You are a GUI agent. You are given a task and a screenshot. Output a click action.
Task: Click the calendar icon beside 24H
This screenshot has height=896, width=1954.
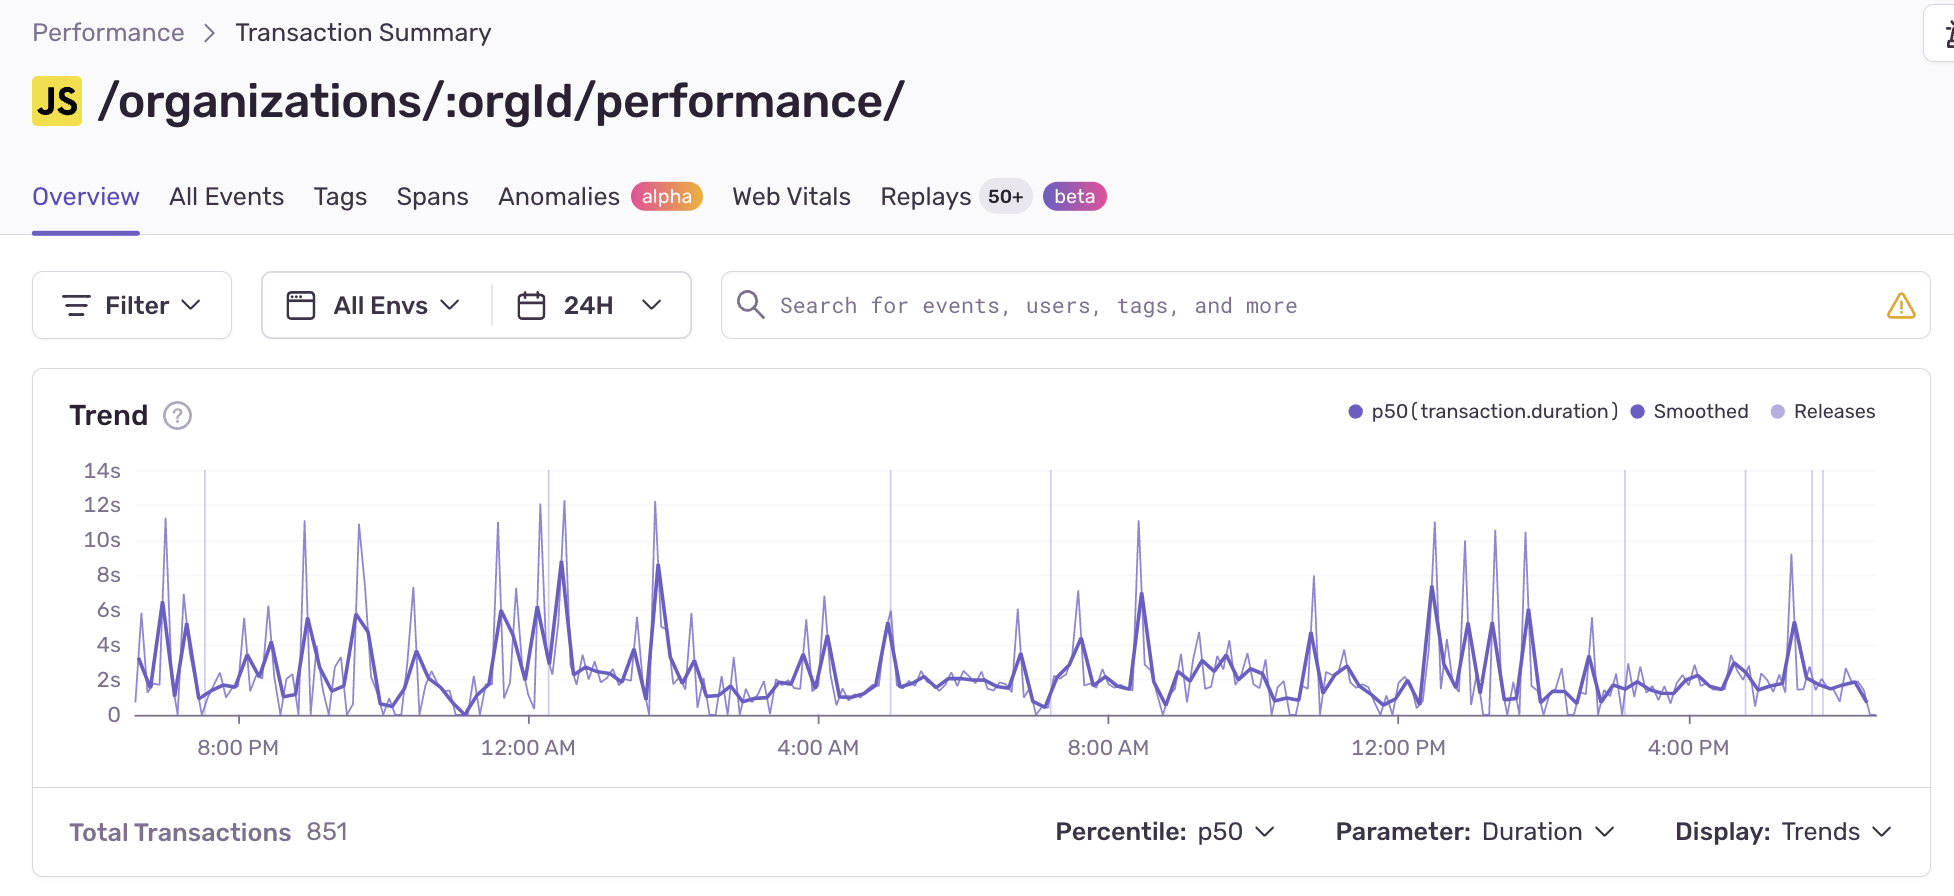[531, 305]
